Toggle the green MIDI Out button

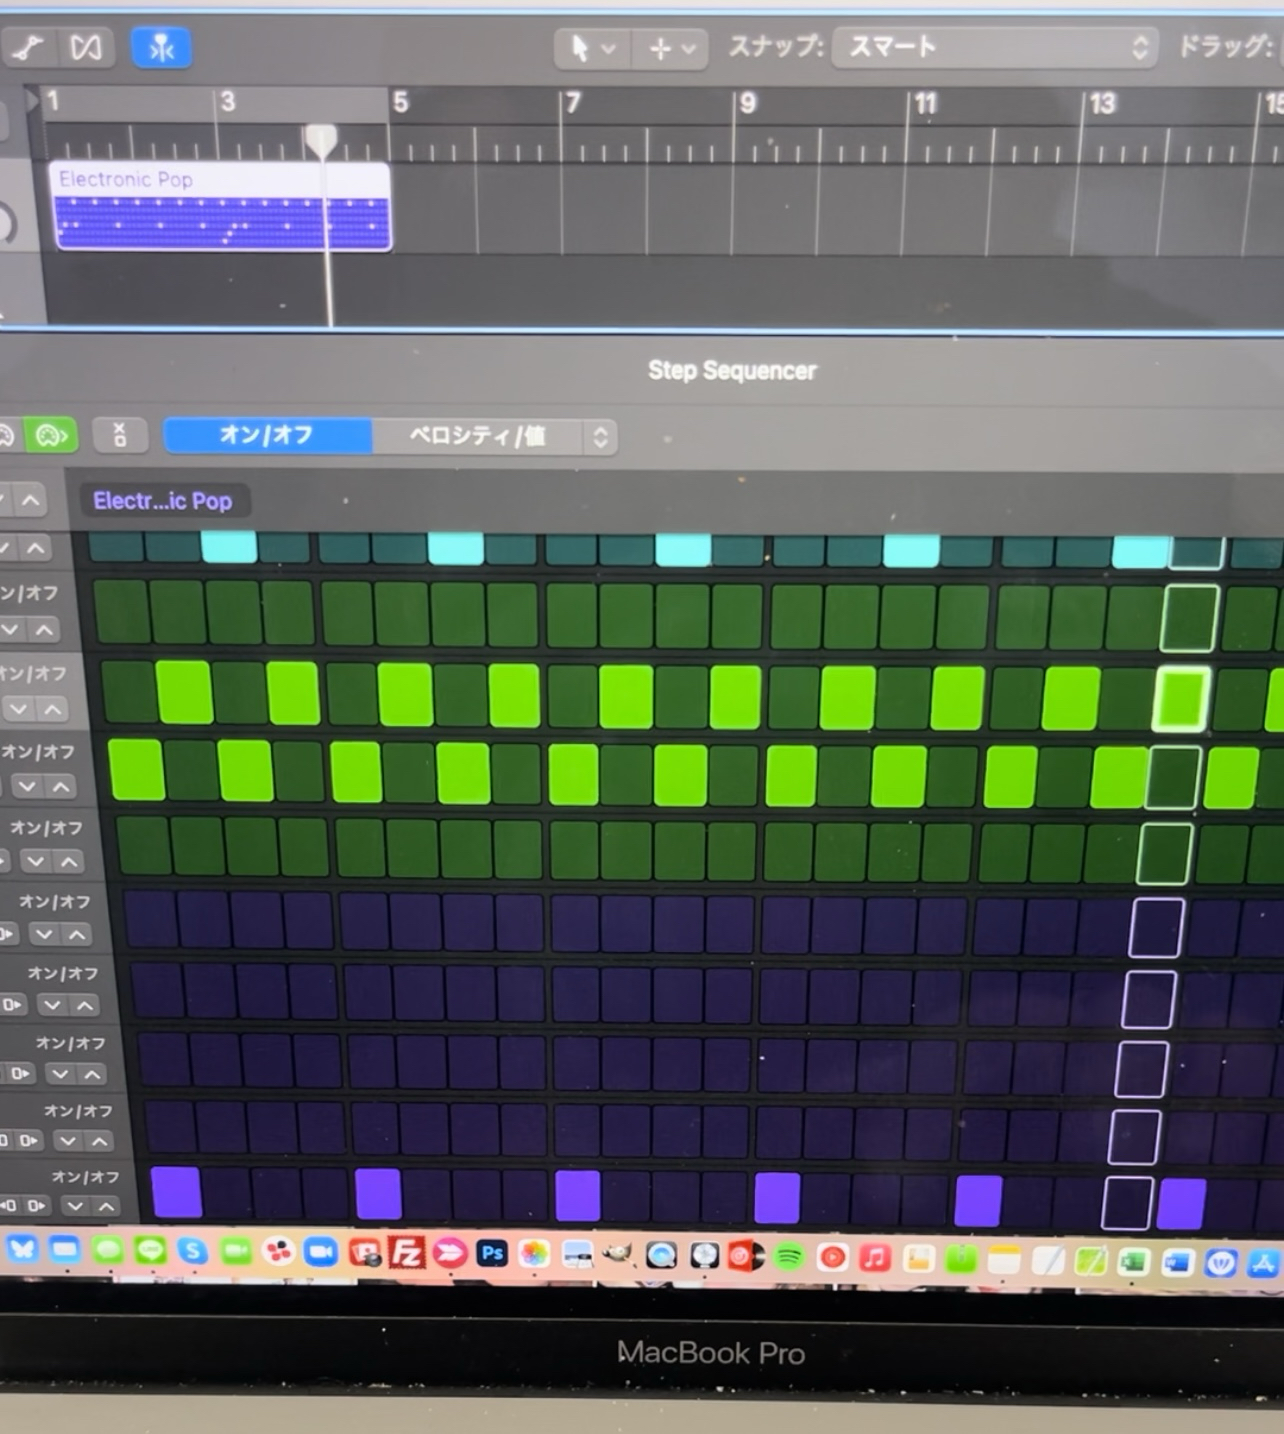pyautogui.click(x=50, y=435)
